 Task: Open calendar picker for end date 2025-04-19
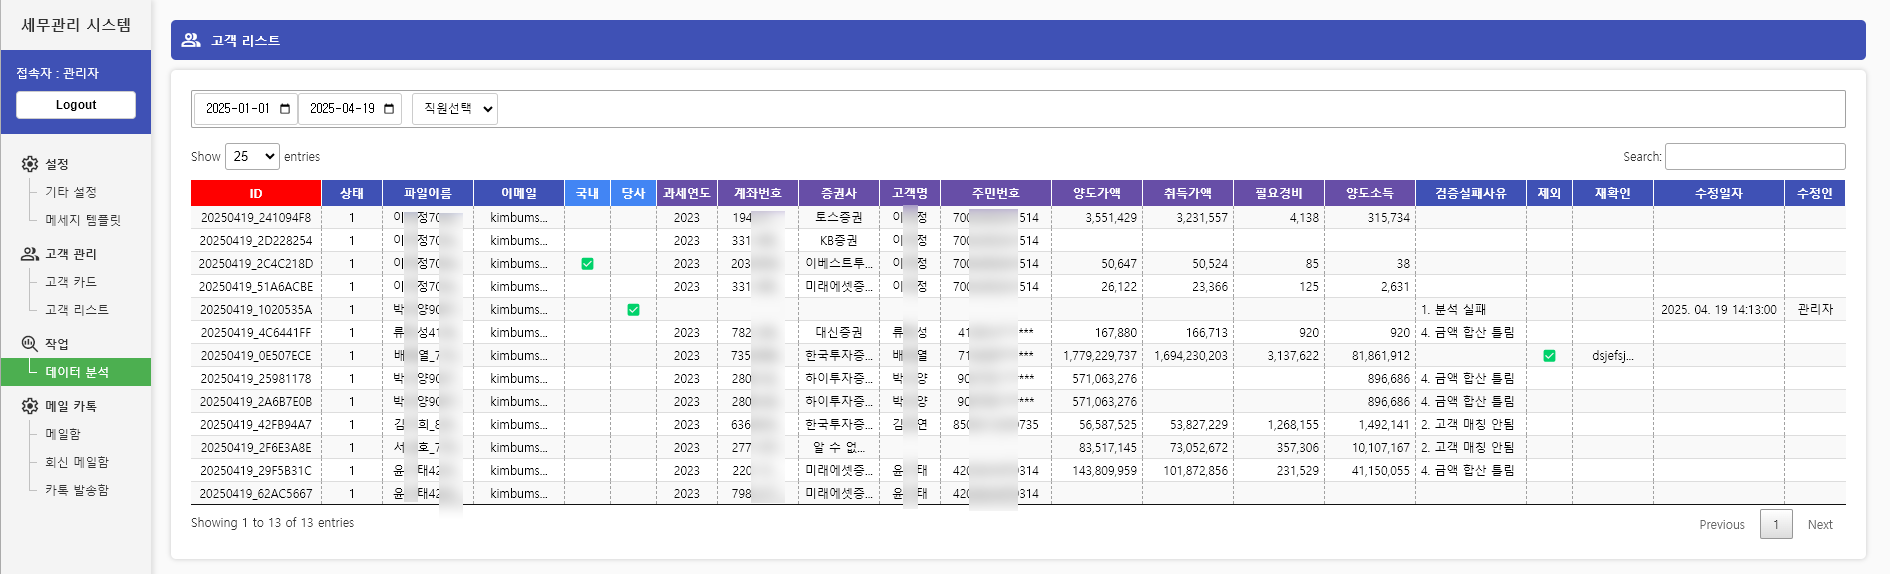389,109
